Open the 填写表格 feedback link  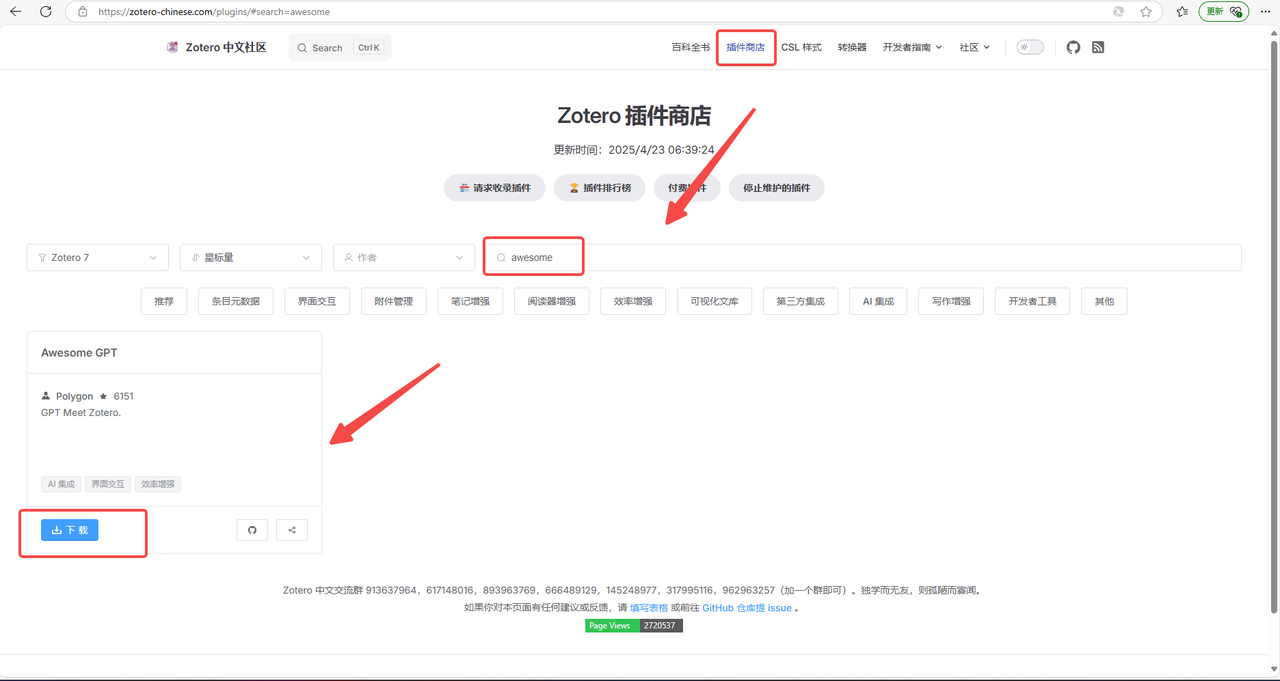(x=649, y=607)
